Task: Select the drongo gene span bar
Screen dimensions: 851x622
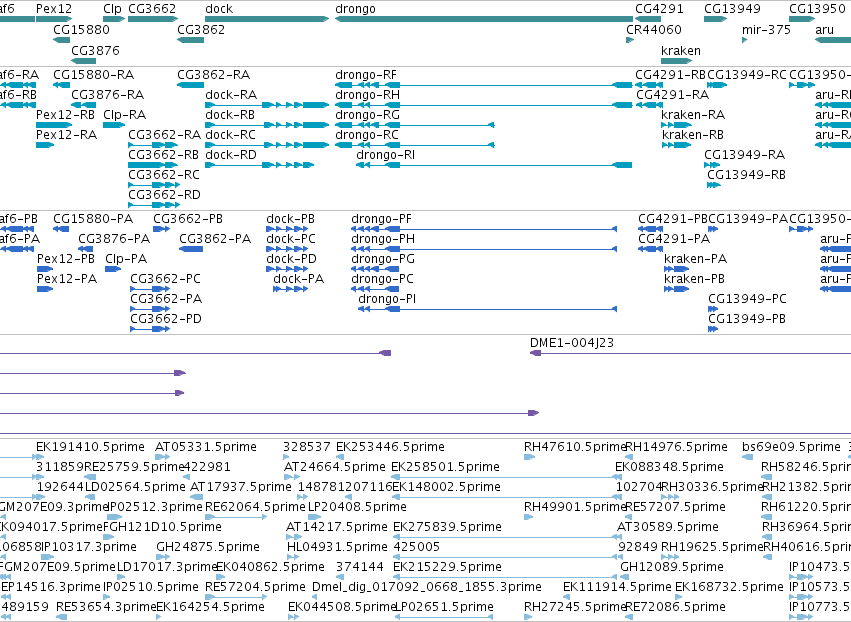Action: click(x=484, y=19)
